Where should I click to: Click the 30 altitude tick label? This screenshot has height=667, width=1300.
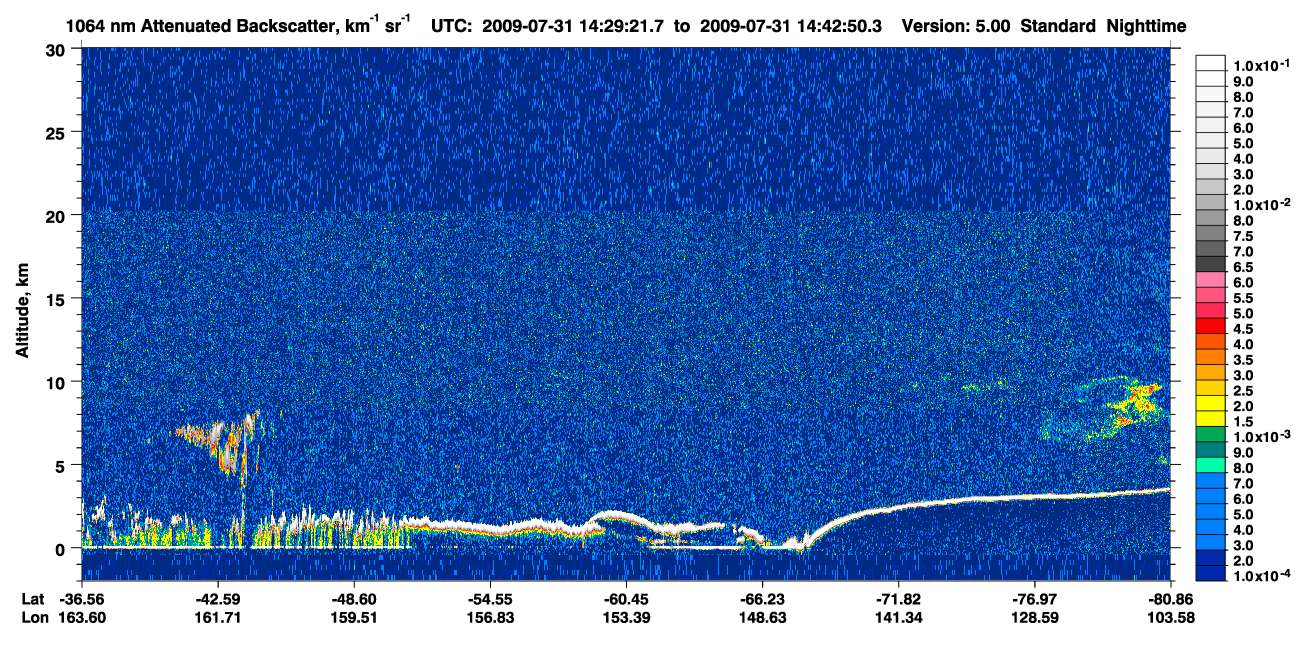(57, 50)
